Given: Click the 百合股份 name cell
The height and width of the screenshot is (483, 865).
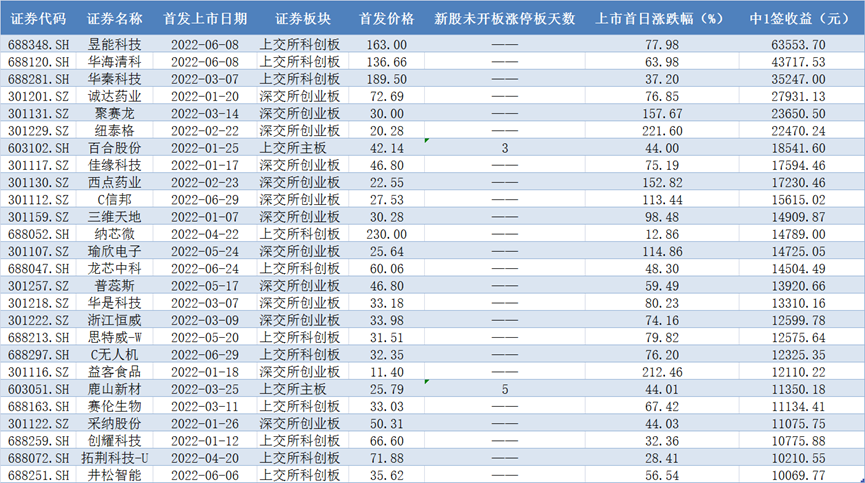Looking at the screenshot, I should (114, 148).
